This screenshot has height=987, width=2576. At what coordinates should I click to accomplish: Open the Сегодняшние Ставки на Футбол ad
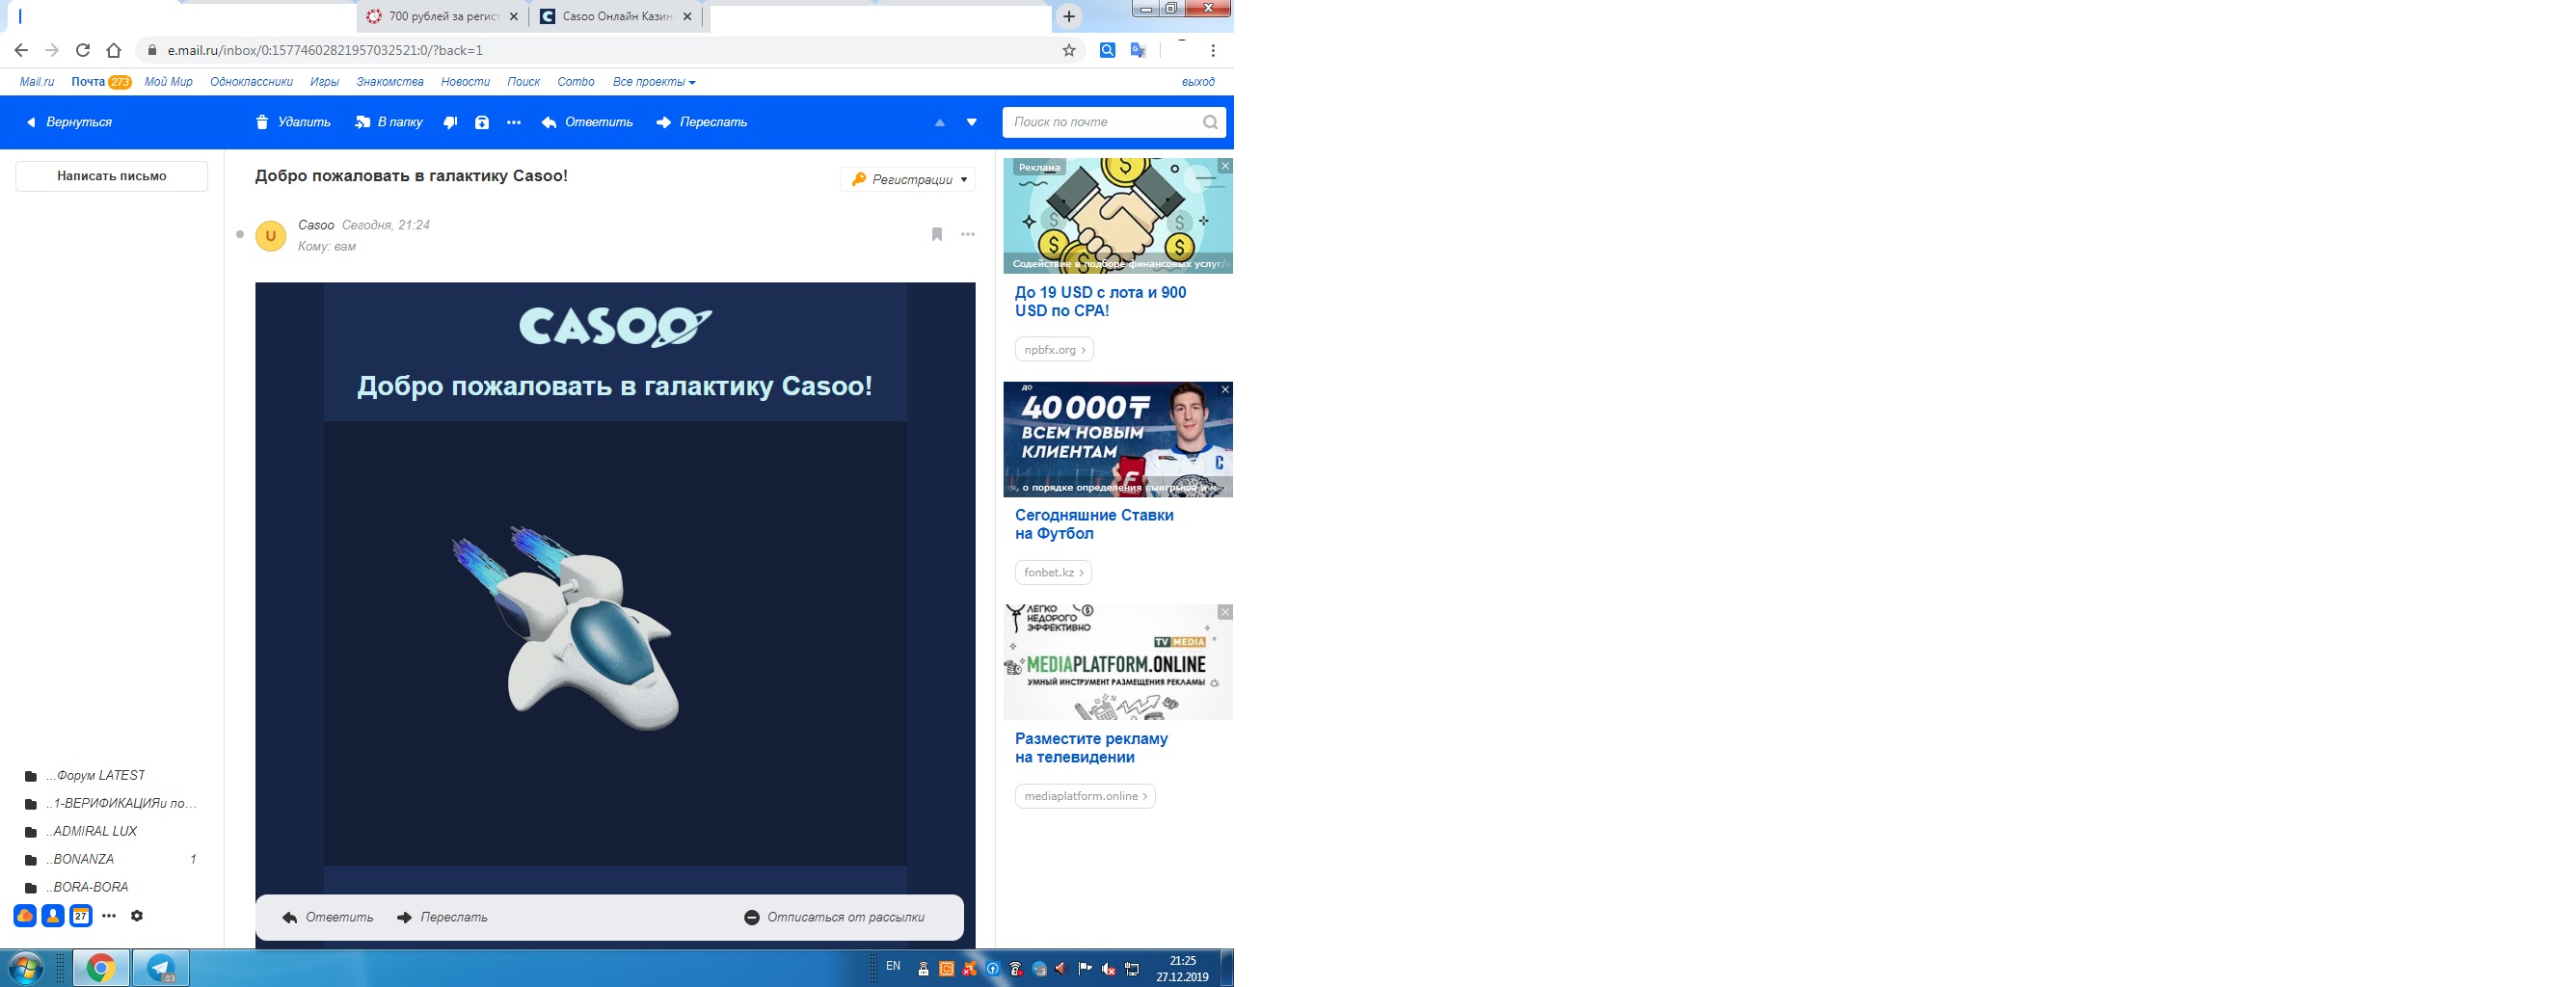1094,524
